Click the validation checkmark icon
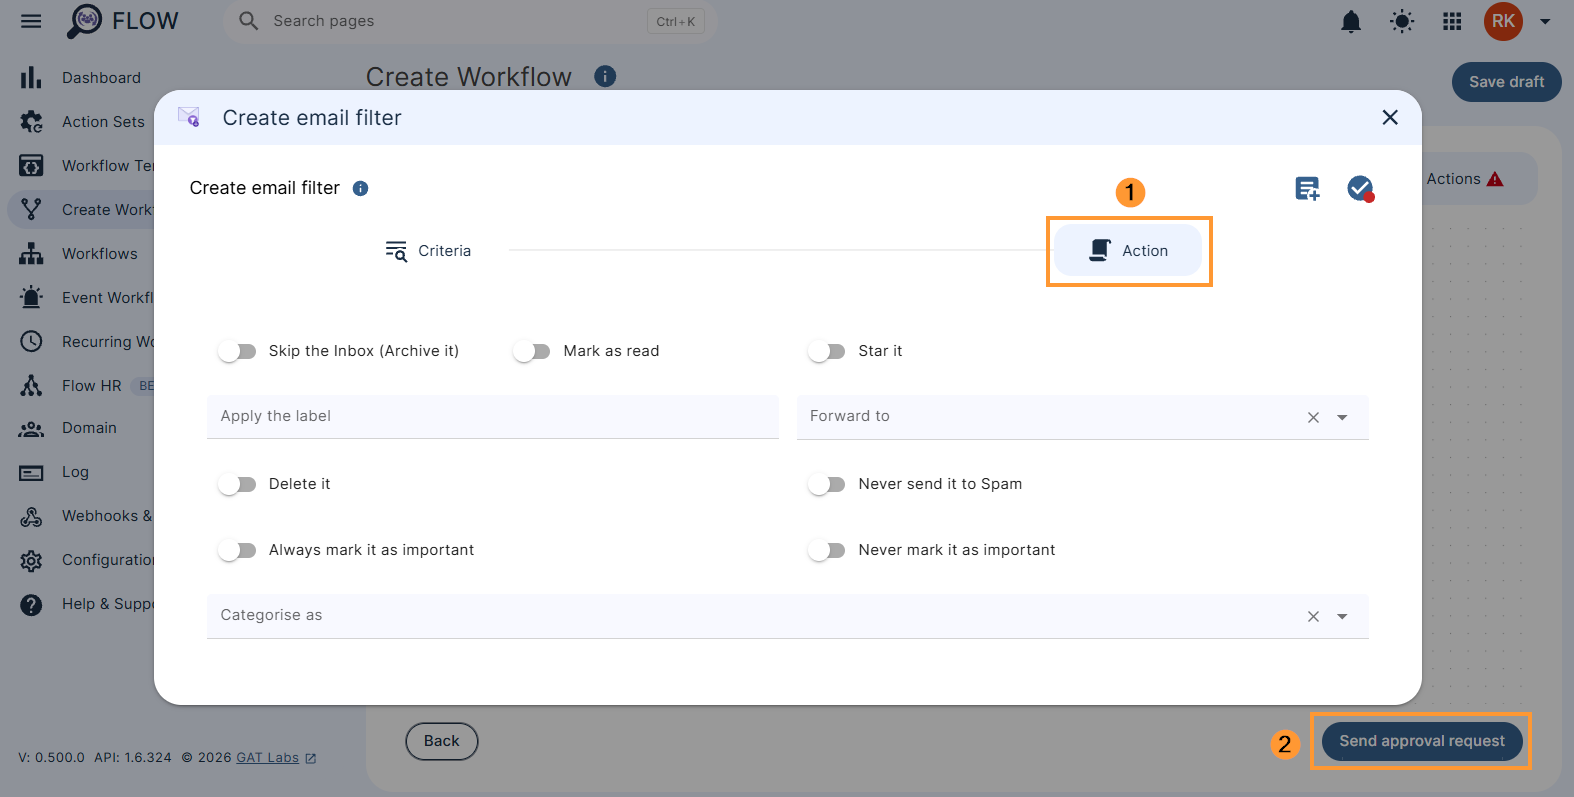 click(1360, 188)
